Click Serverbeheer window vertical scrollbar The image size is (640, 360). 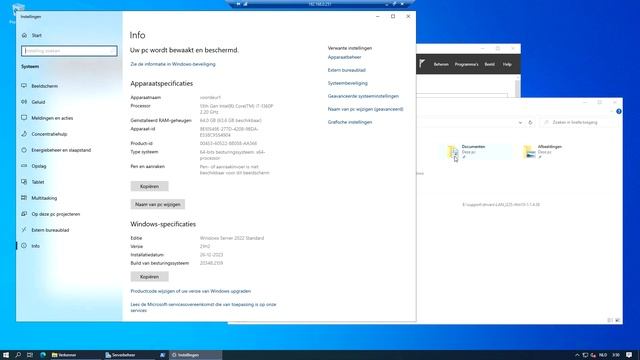[x=518, y=87]
